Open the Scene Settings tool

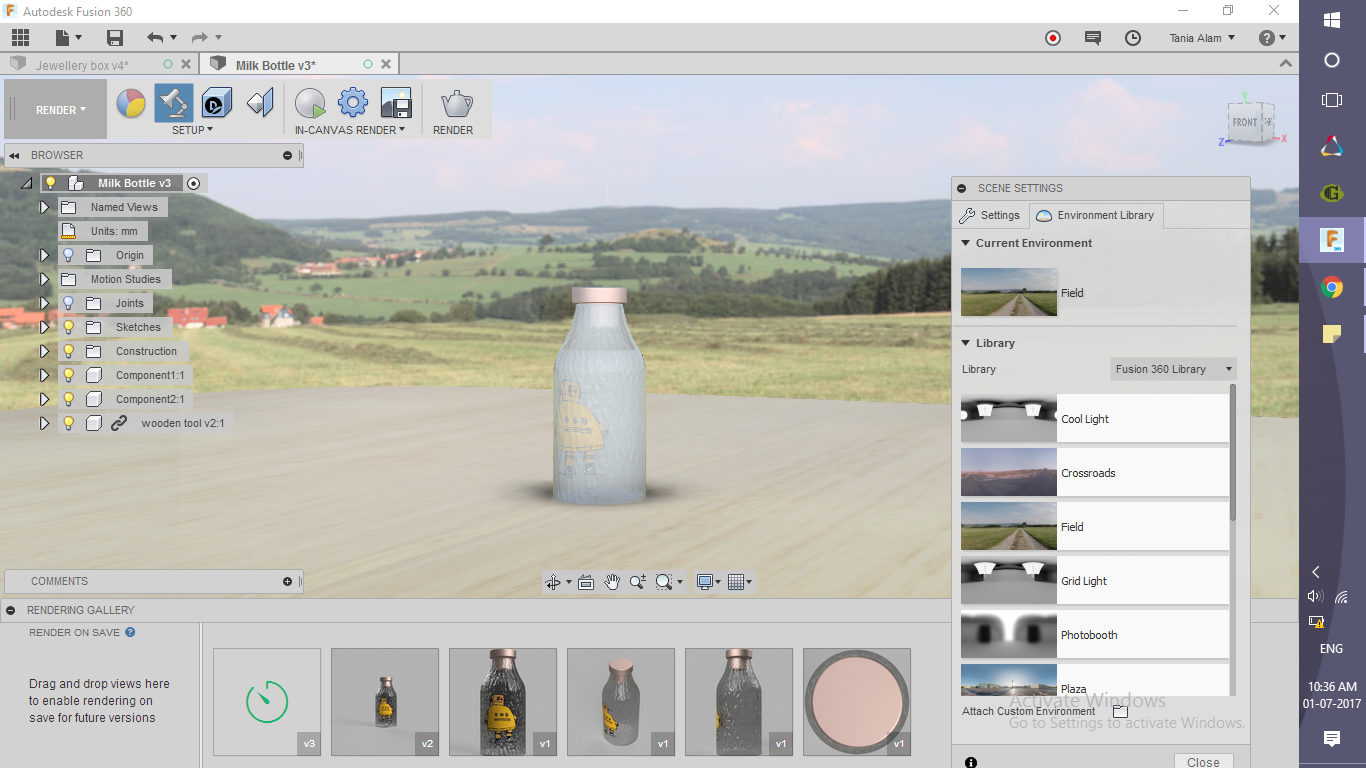174,103
